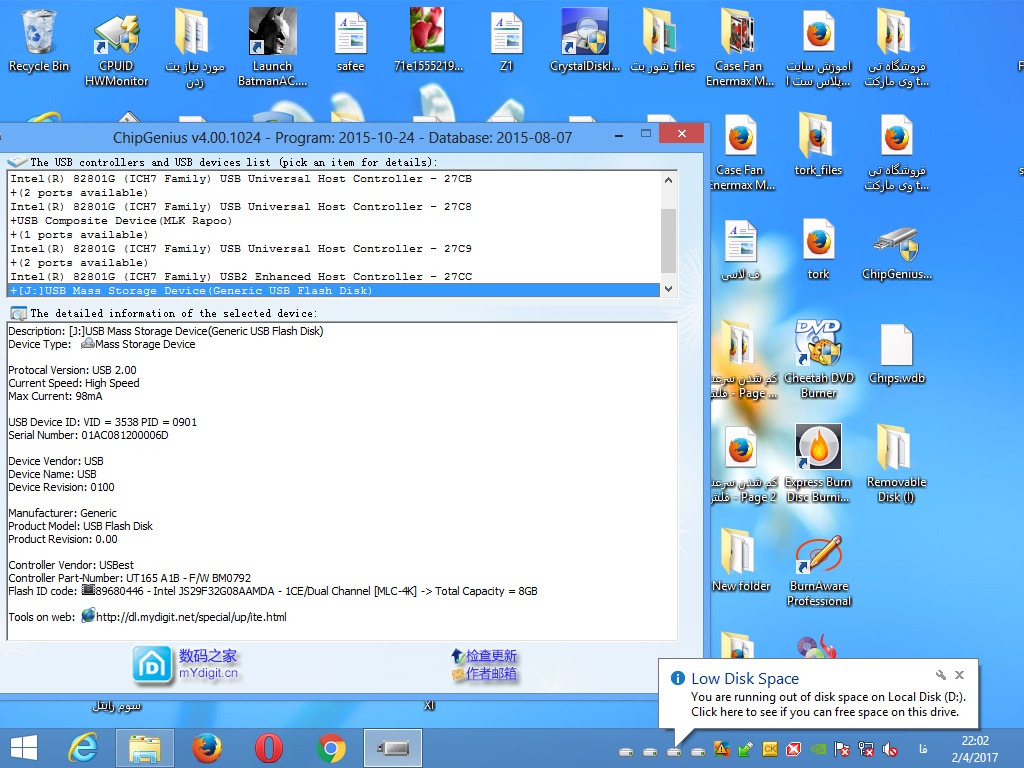Switch to ChipGenius via its taskbar button

pyautogui.click(x=392, y=748)
